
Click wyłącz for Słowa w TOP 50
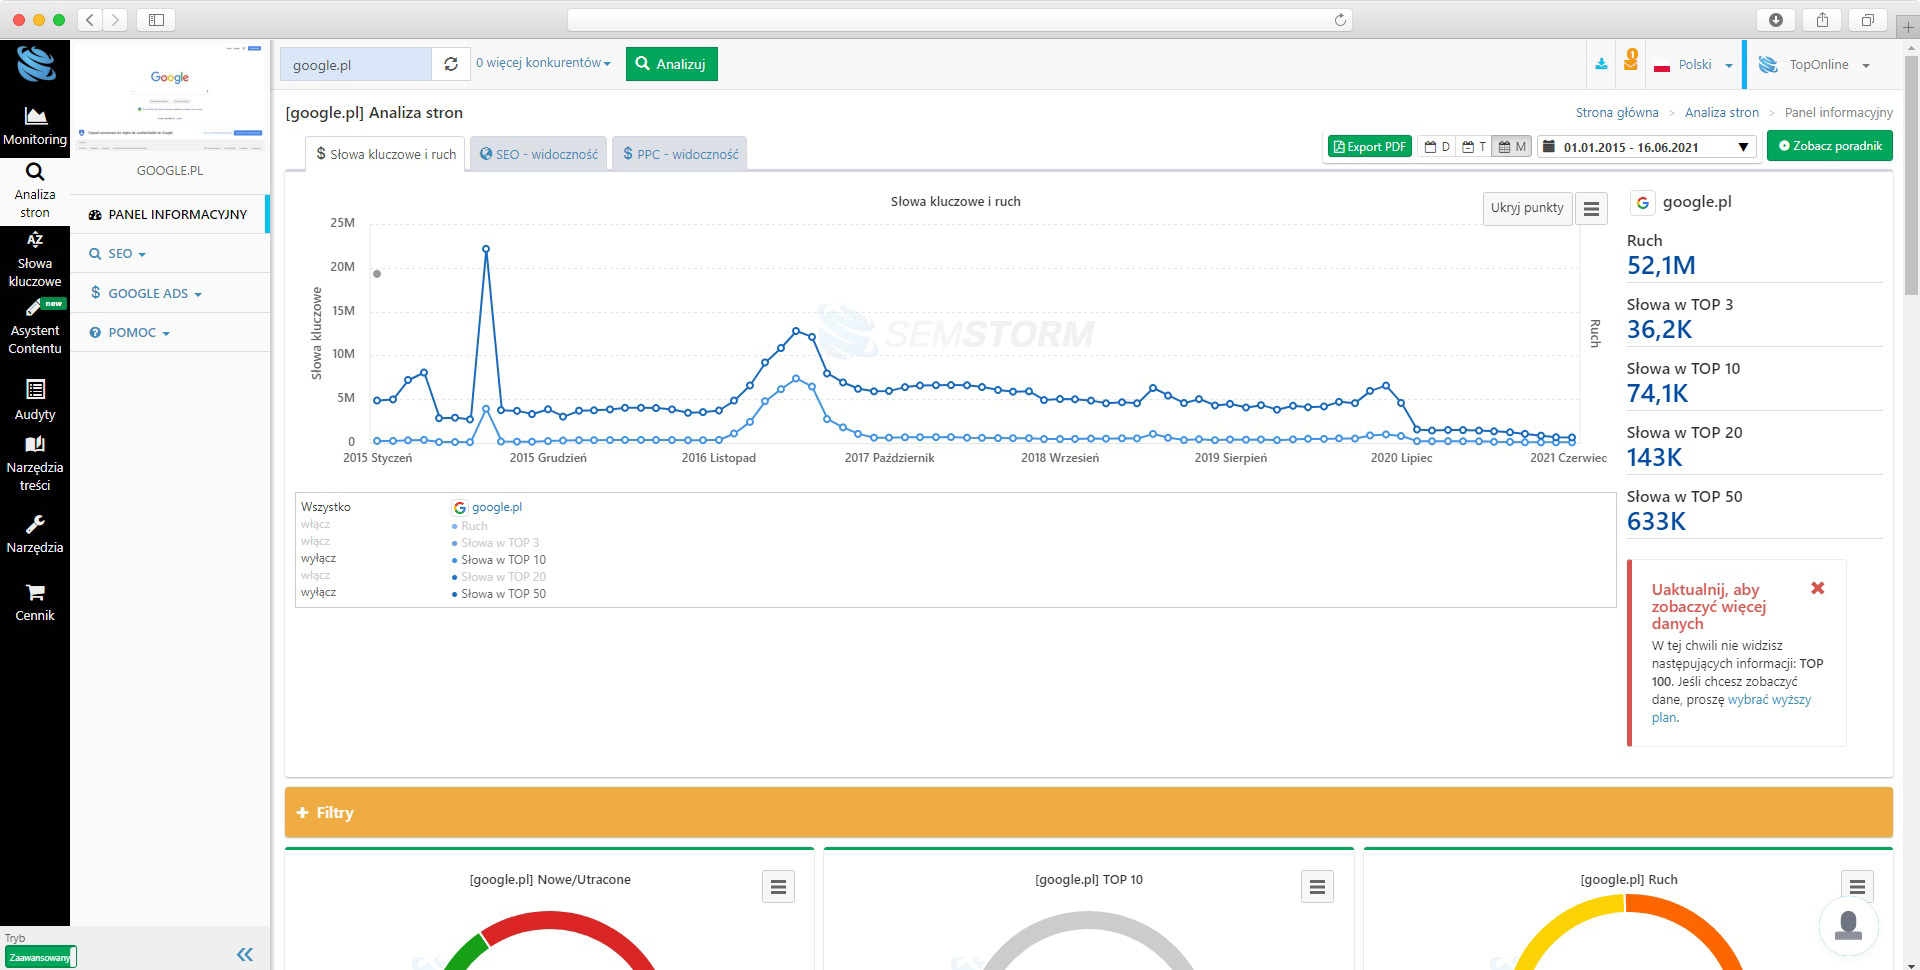click(x=318, y=592)
